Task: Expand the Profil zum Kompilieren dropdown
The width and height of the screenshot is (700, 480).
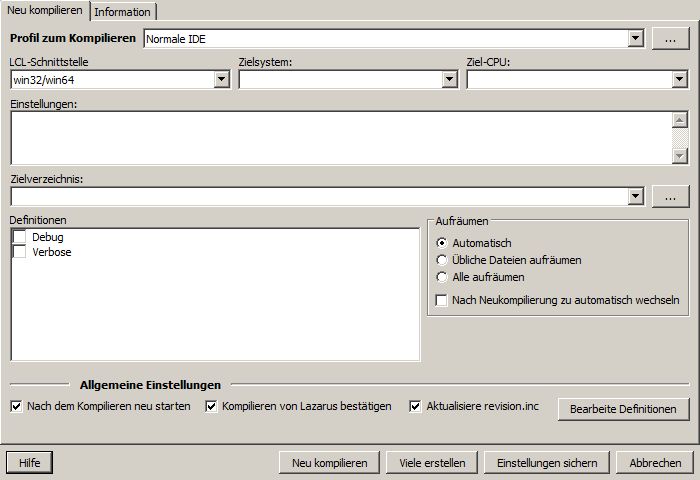Action: coord(635,38)
